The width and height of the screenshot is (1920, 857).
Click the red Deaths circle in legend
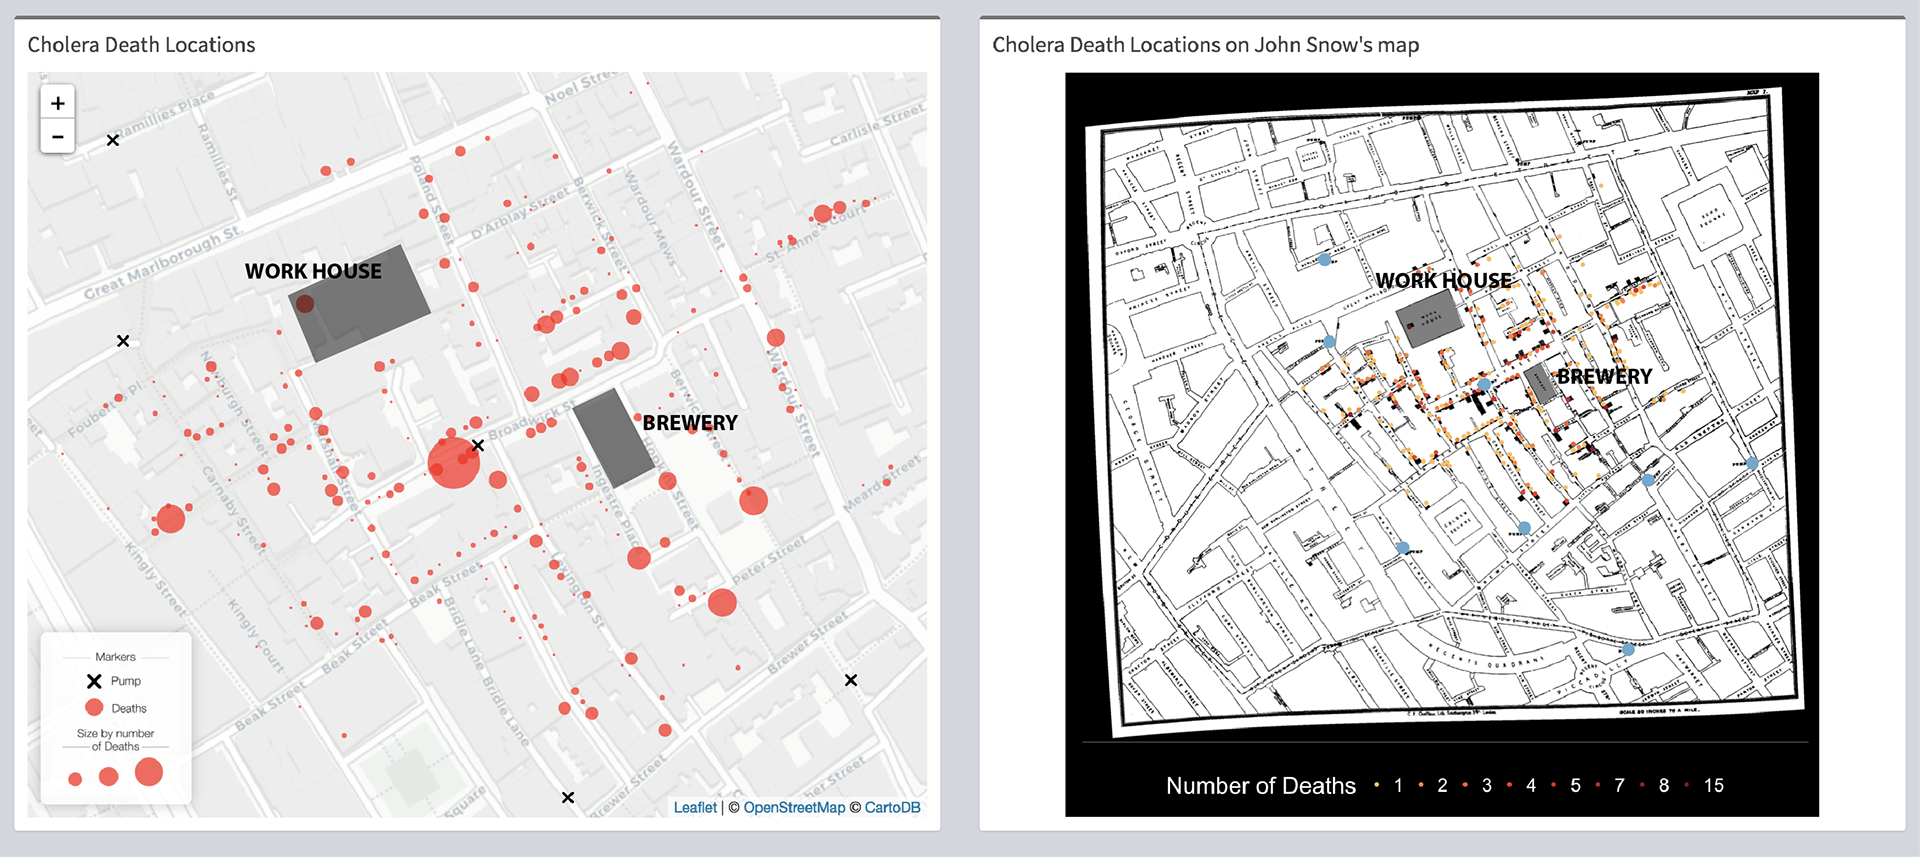[x=94, y=708]
